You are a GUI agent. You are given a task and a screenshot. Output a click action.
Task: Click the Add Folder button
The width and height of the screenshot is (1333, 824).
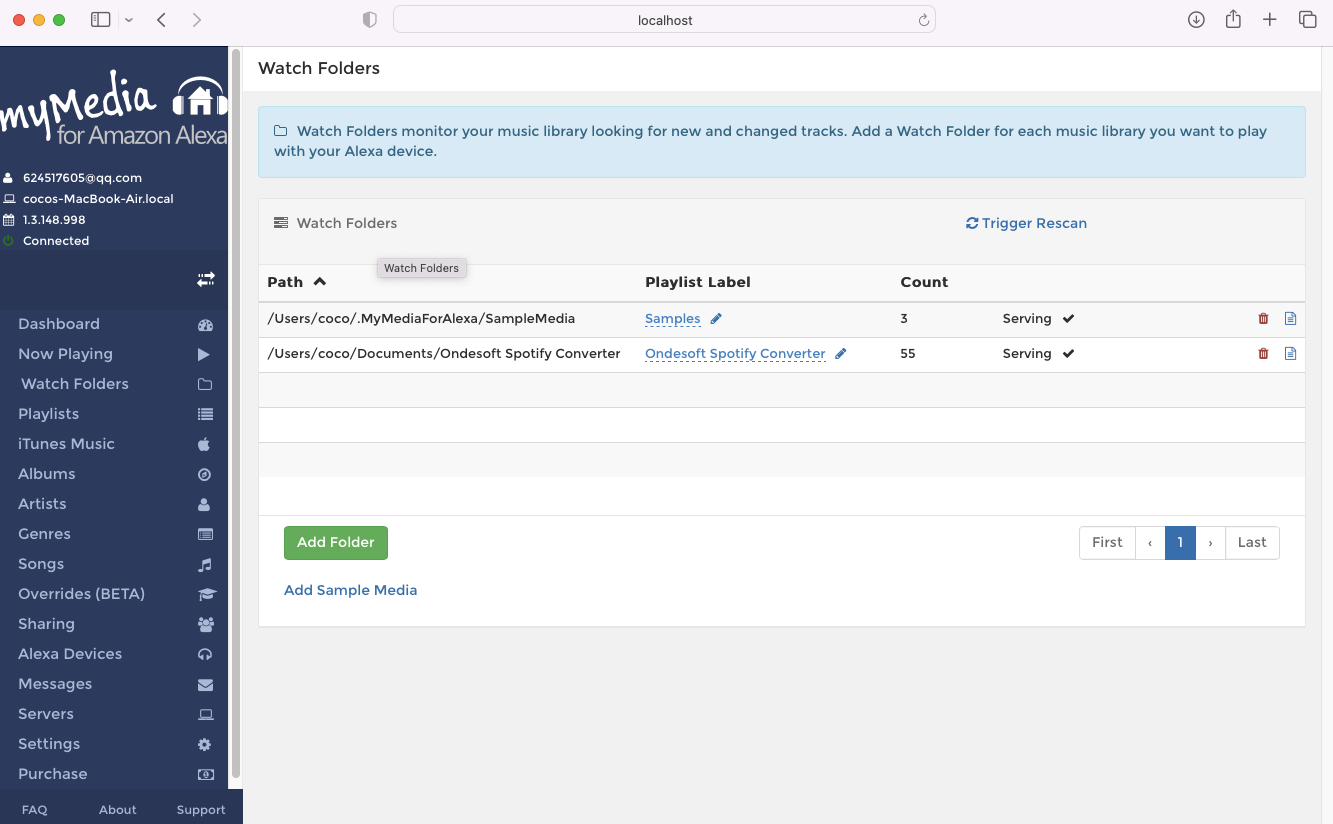coord(336,543)
